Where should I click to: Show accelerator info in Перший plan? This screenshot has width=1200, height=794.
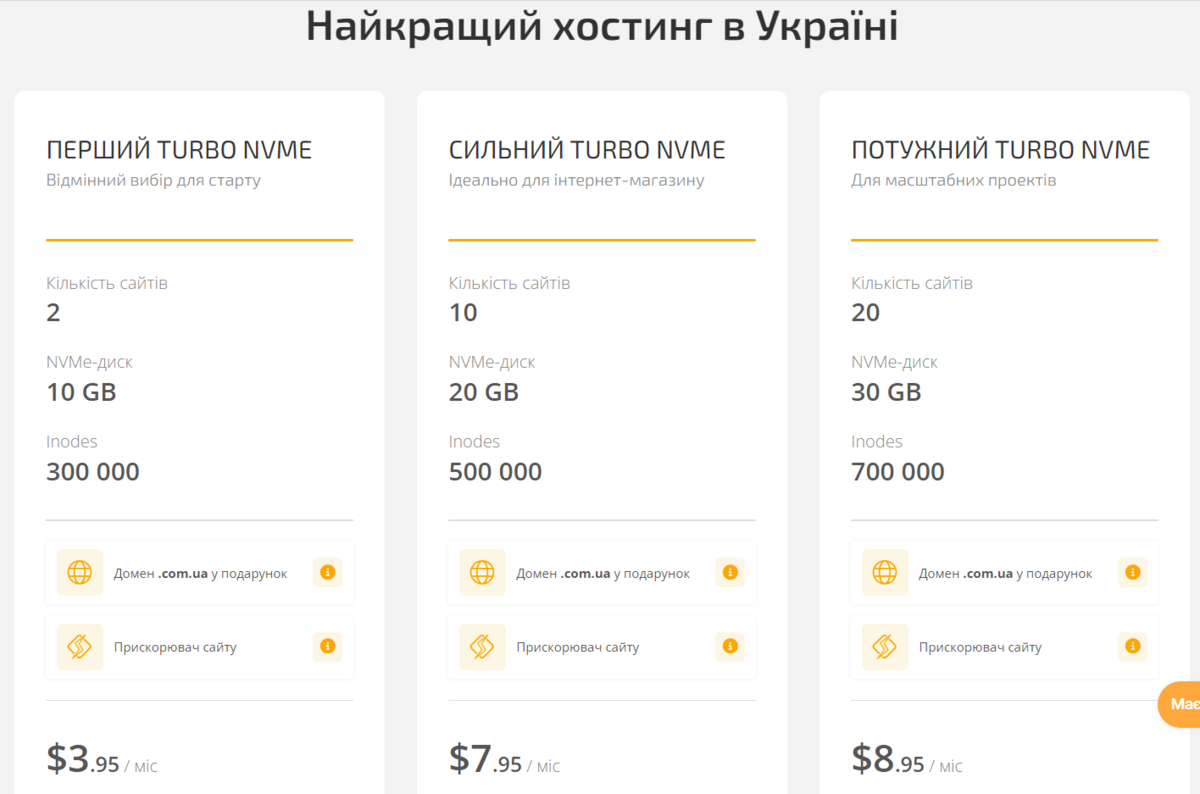pos(327,647)
